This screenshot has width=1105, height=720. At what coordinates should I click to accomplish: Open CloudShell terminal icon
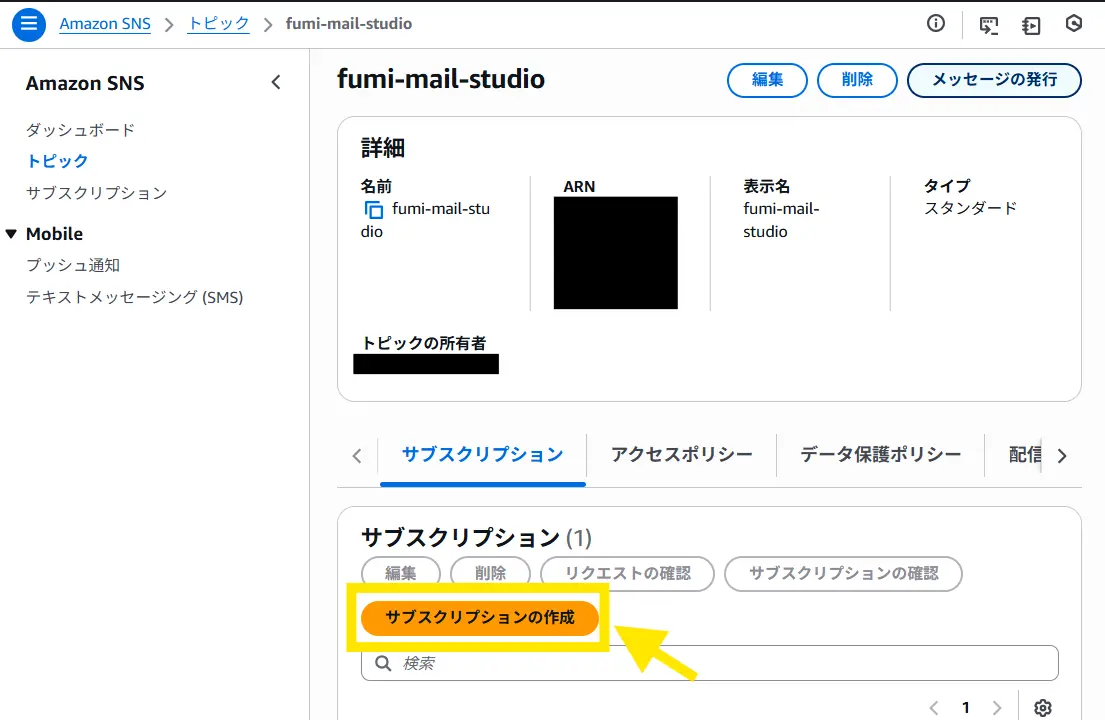(x=989, y=25)
